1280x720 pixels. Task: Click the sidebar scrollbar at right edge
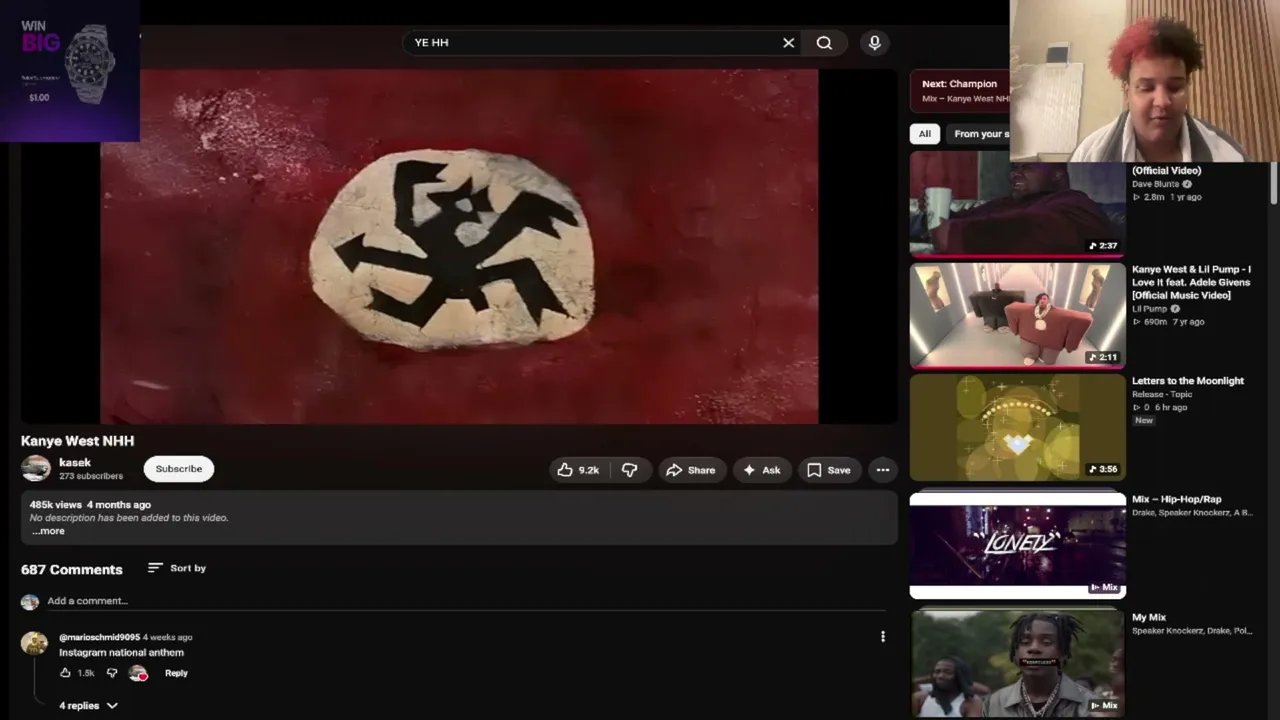[1273, 185]
